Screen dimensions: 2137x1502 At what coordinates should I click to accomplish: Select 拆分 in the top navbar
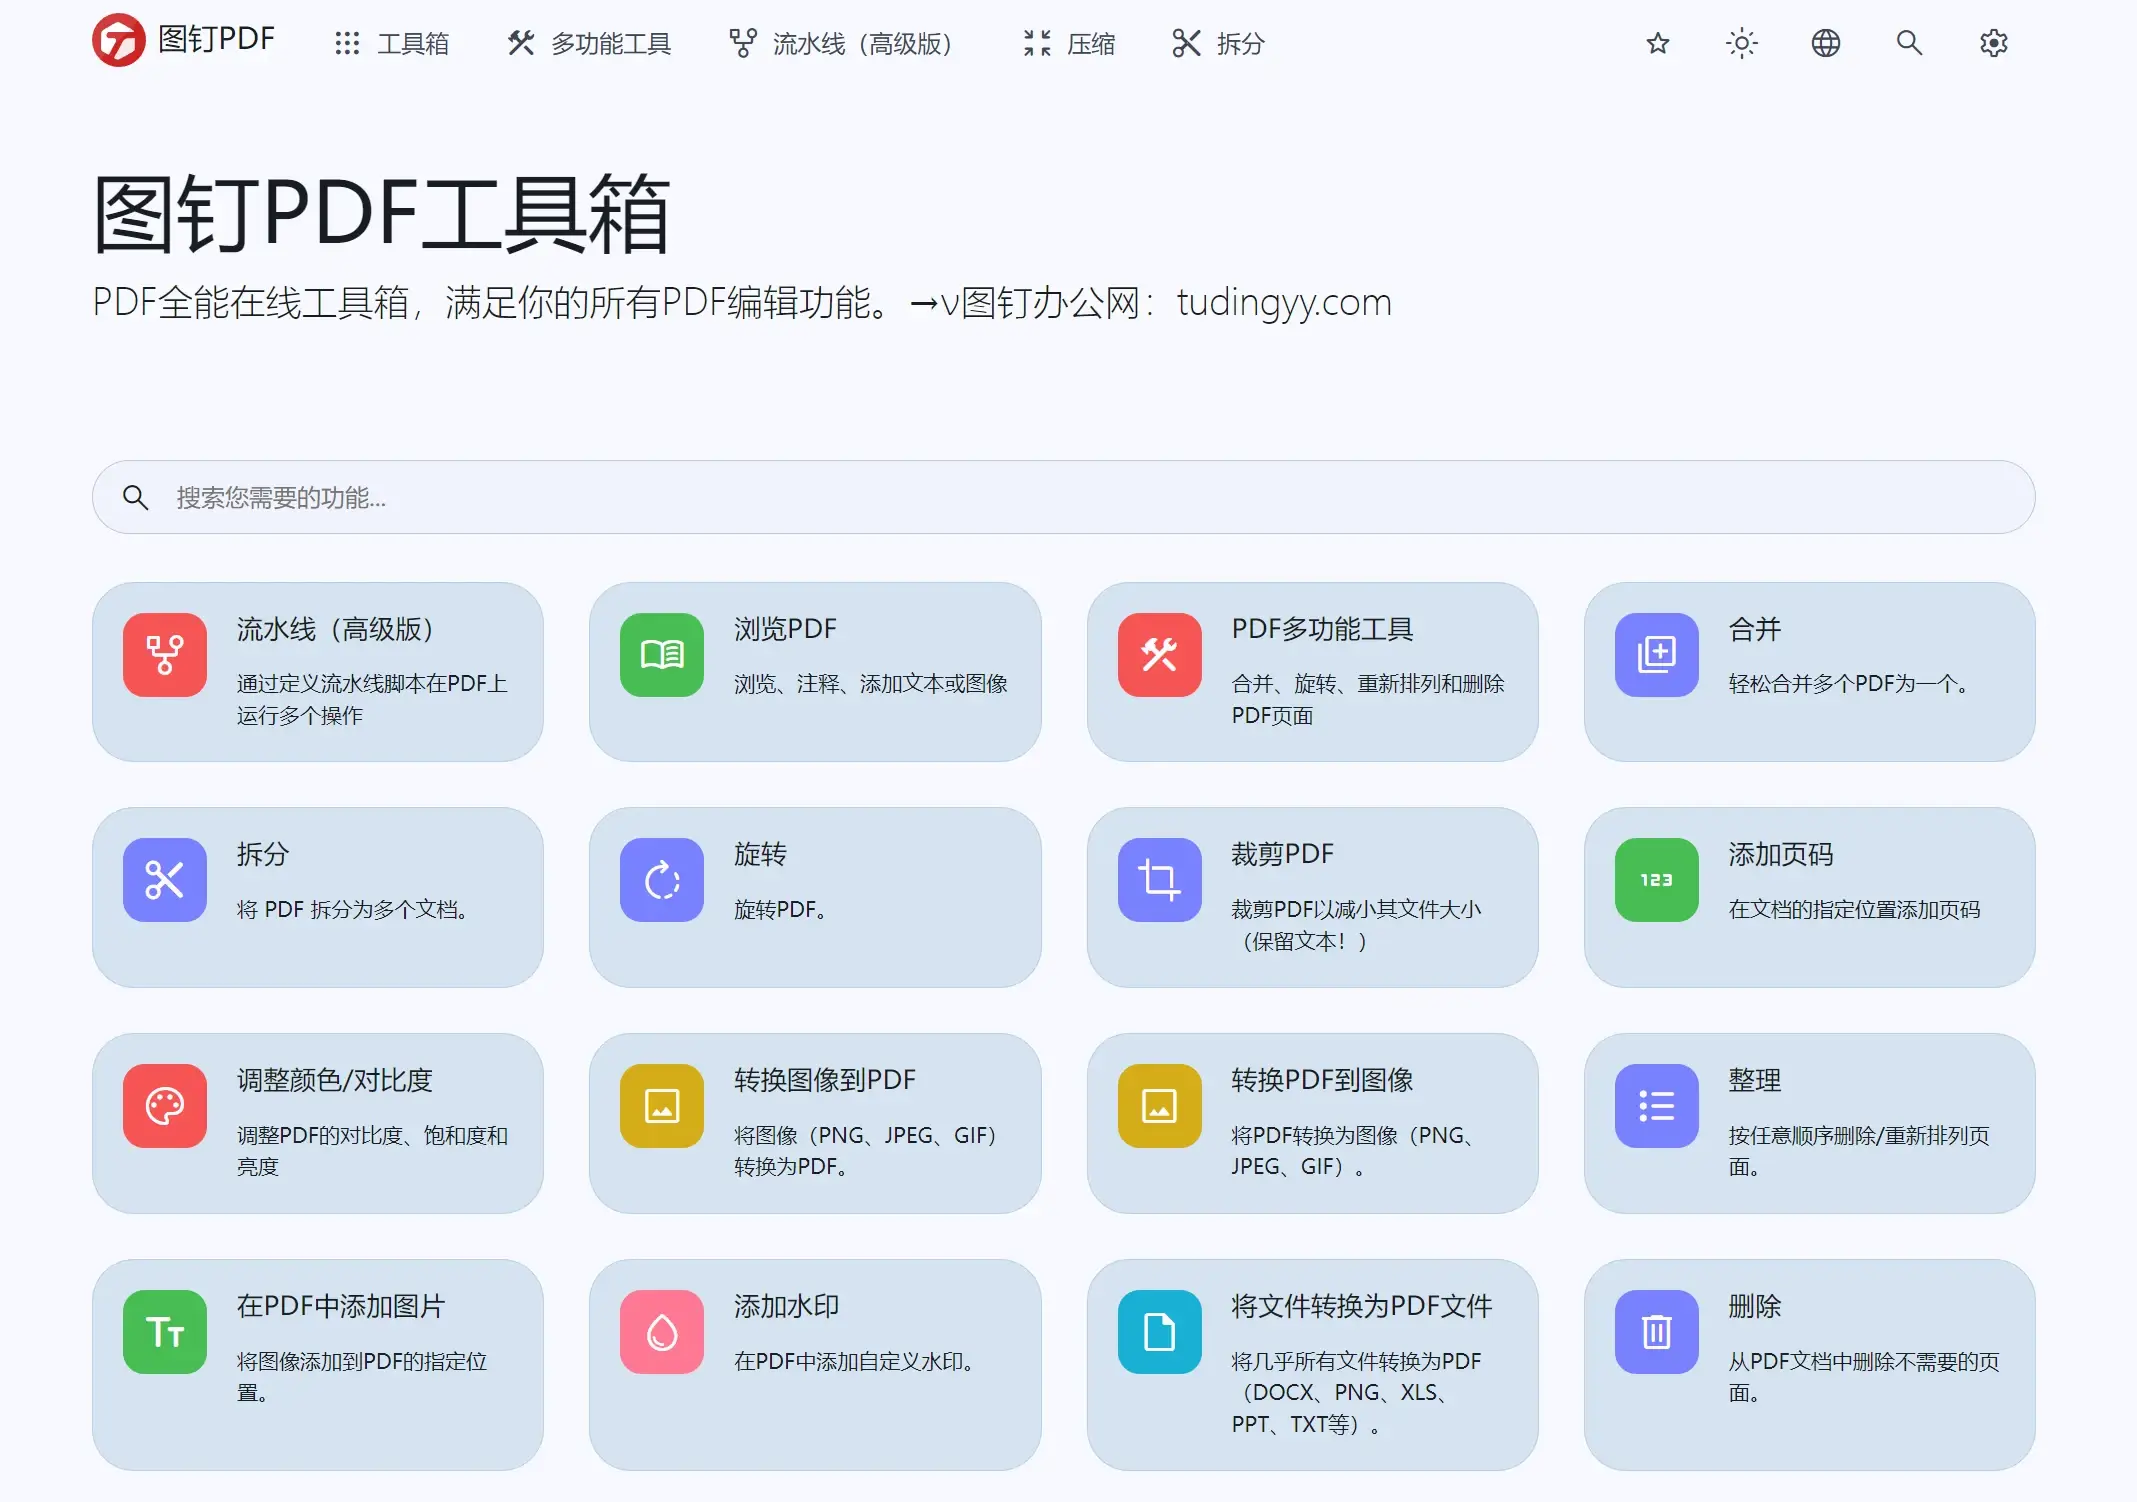pos(1218,43)
